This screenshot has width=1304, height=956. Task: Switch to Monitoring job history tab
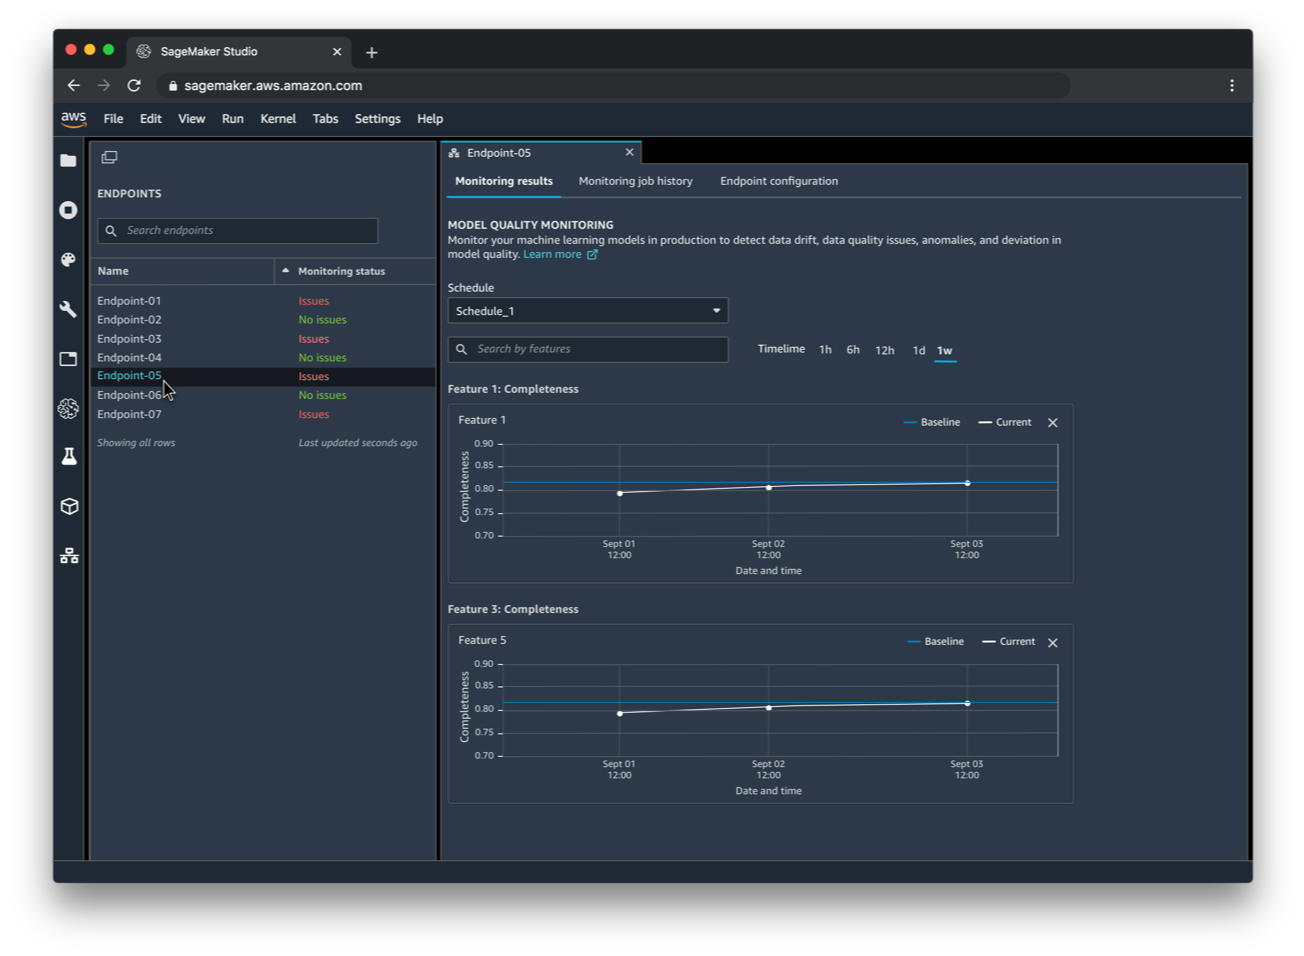(x=635, y=181)
